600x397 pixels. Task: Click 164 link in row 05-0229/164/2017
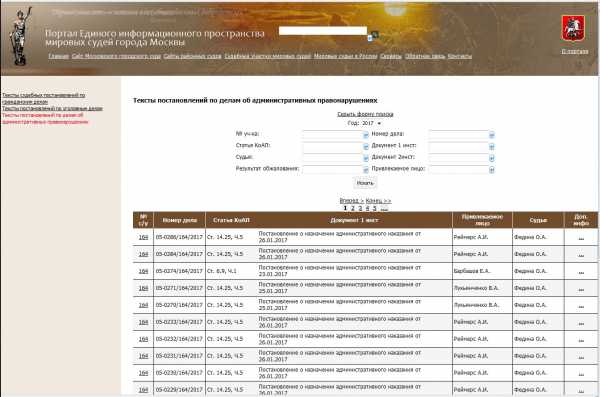pos(143,390)
